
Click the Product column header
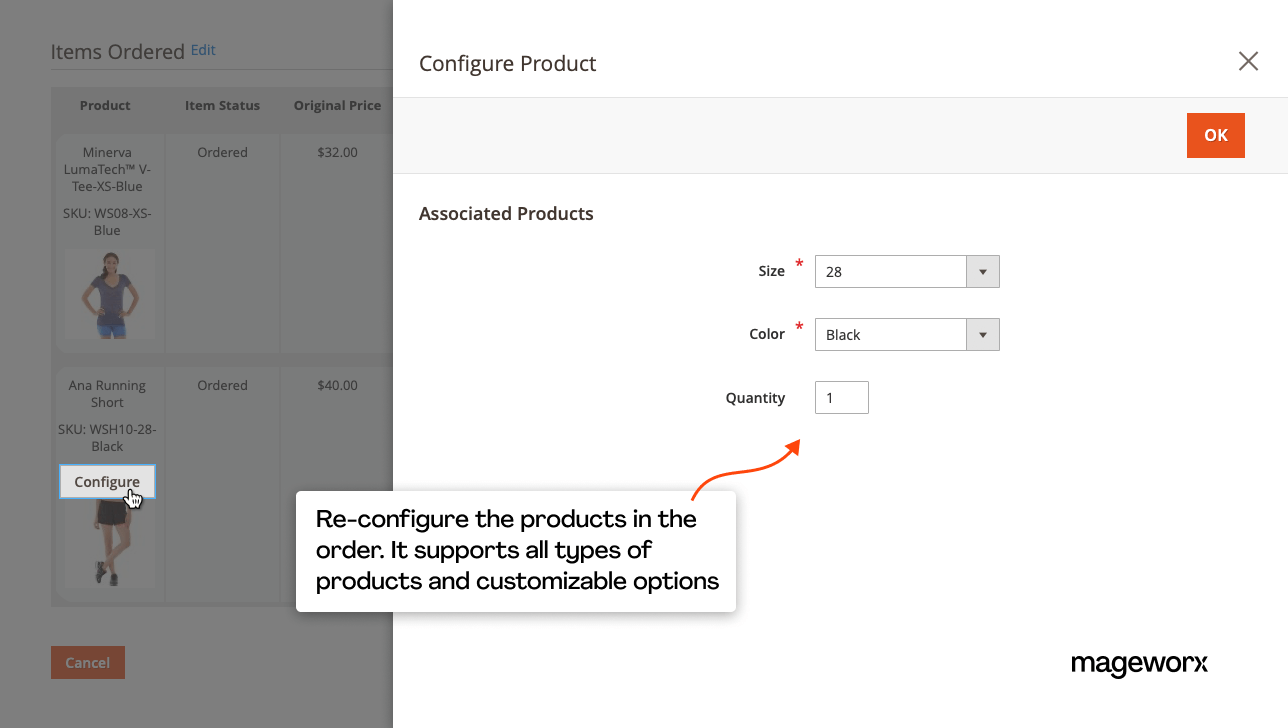105,105
